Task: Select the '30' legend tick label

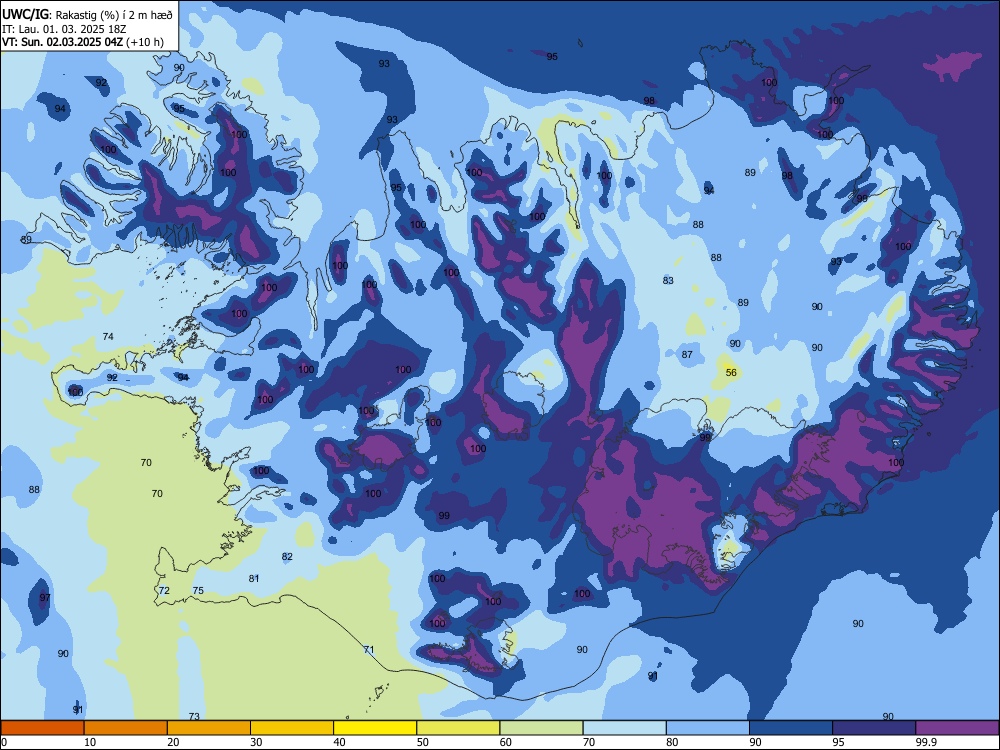Action: click(256, 742)
